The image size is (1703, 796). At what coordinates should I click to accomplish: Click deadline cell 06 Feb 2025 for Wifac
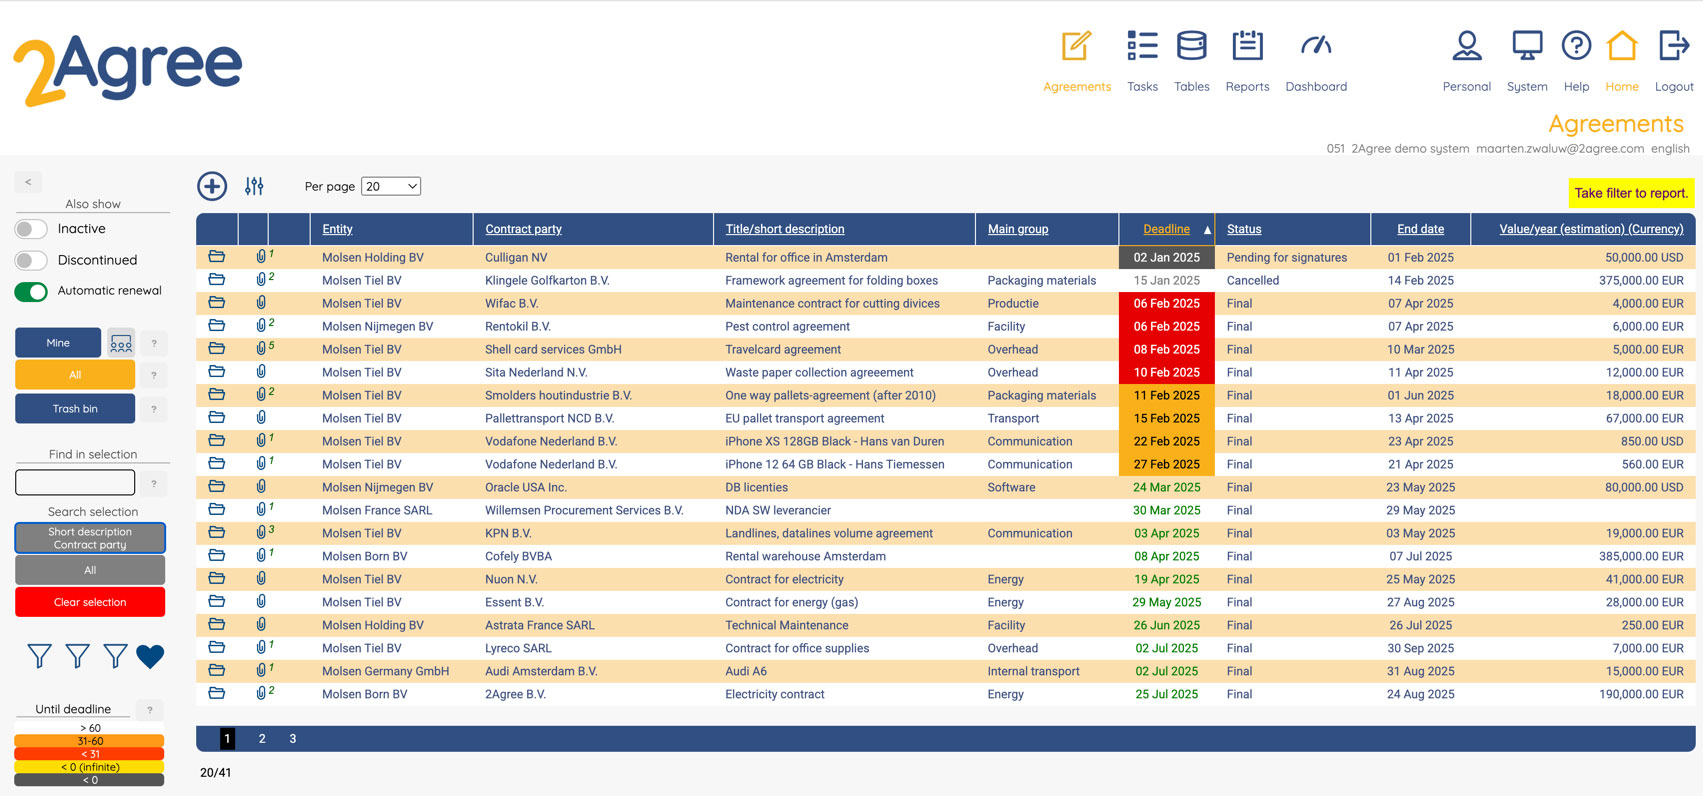pos(1166,303)
